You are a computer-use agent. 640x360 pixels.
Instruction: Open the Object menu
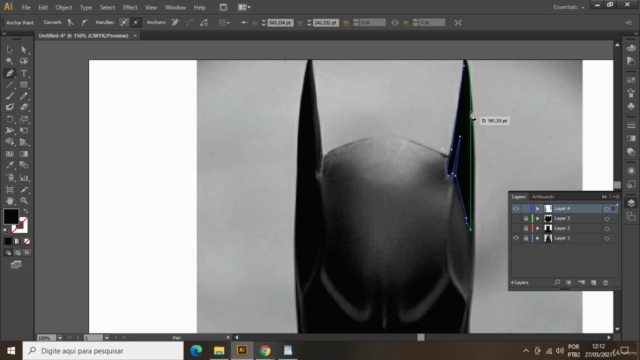[x=64, y=7]
